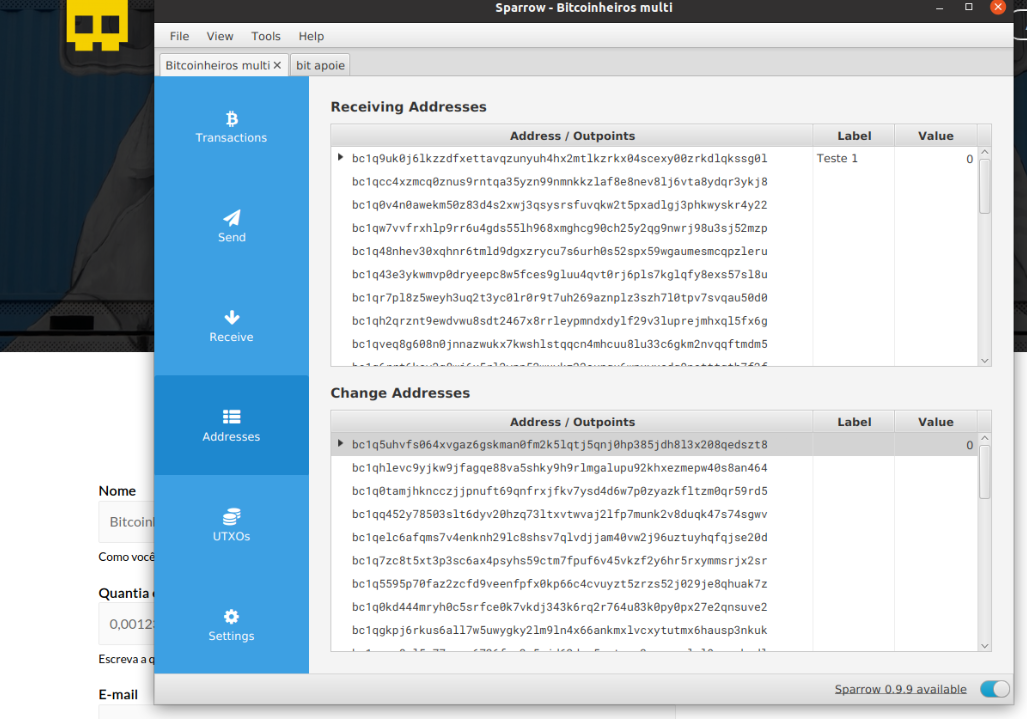The height and width of the screenshot is (719, 1027).
Task: Select receiving address bc1qveq8g608n0jnnaz
Action: tap(559, 344)
